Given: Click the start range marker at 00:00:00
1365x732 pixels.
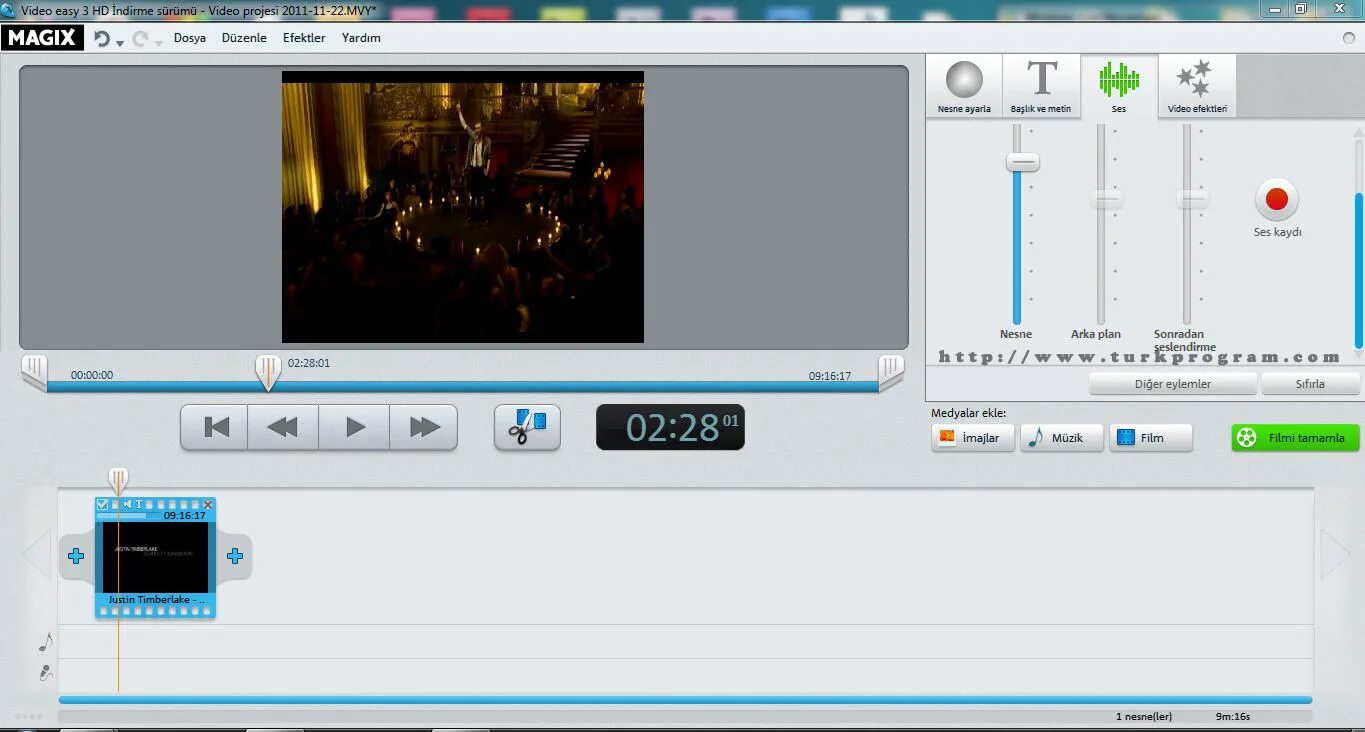Looking at the screenshot, I should click(x=34, y=373).
